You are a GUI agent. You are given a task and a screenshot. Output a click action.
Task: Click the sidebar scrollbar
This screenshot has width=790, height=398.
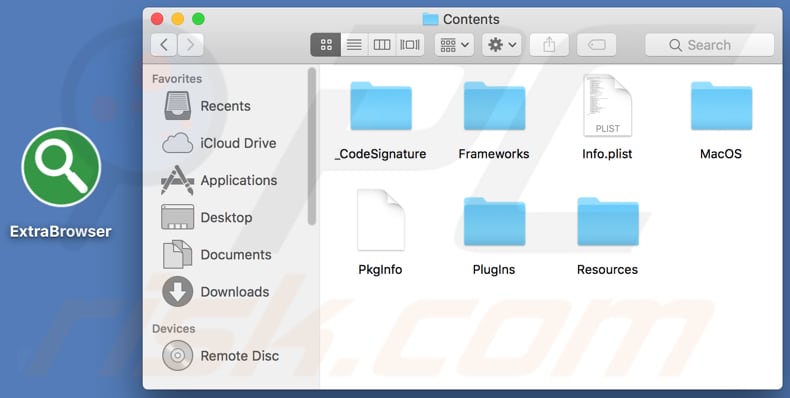(312, 146)
